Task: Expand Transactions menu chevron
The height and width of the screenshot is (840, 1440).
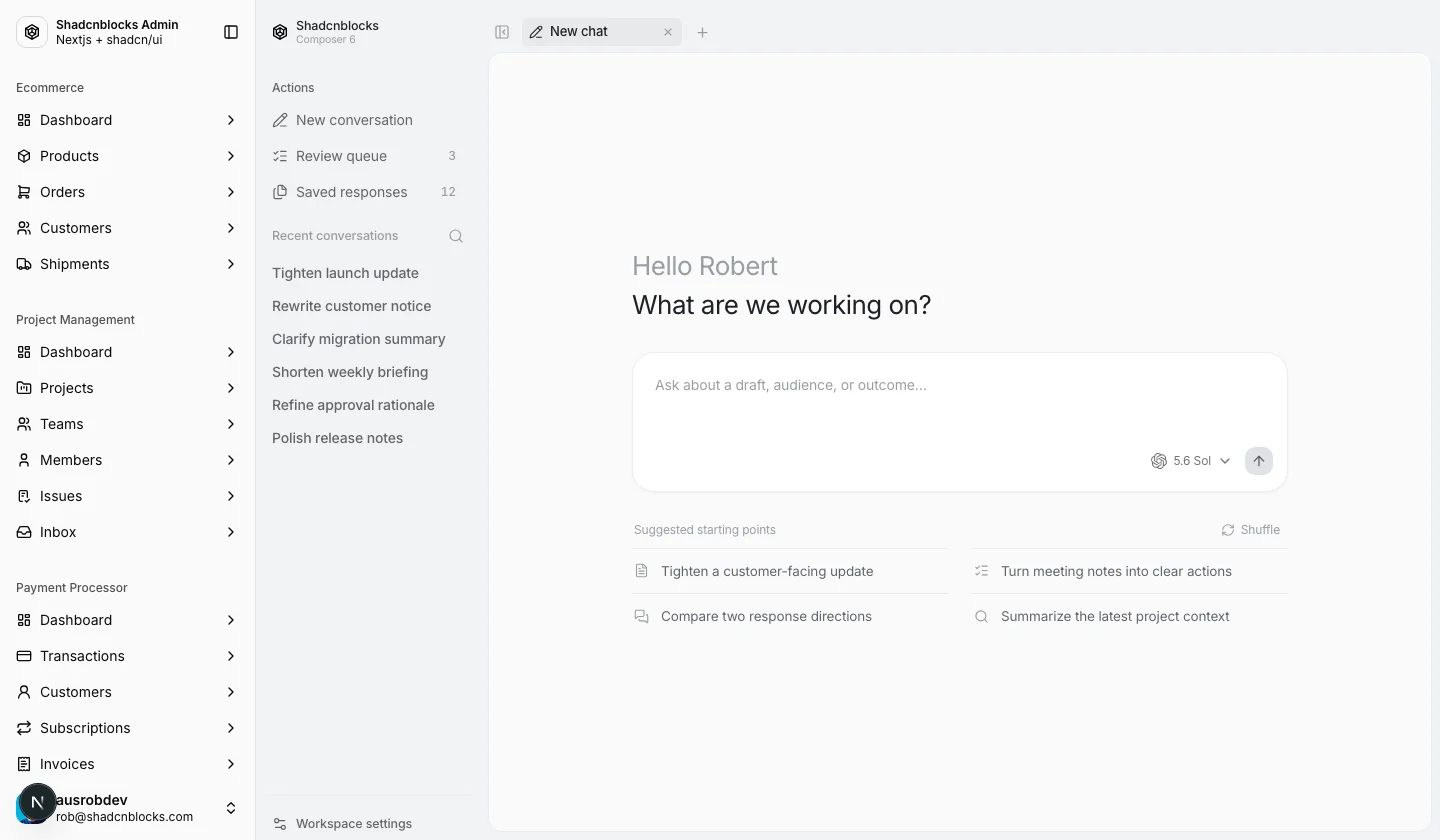Action: 231,656
